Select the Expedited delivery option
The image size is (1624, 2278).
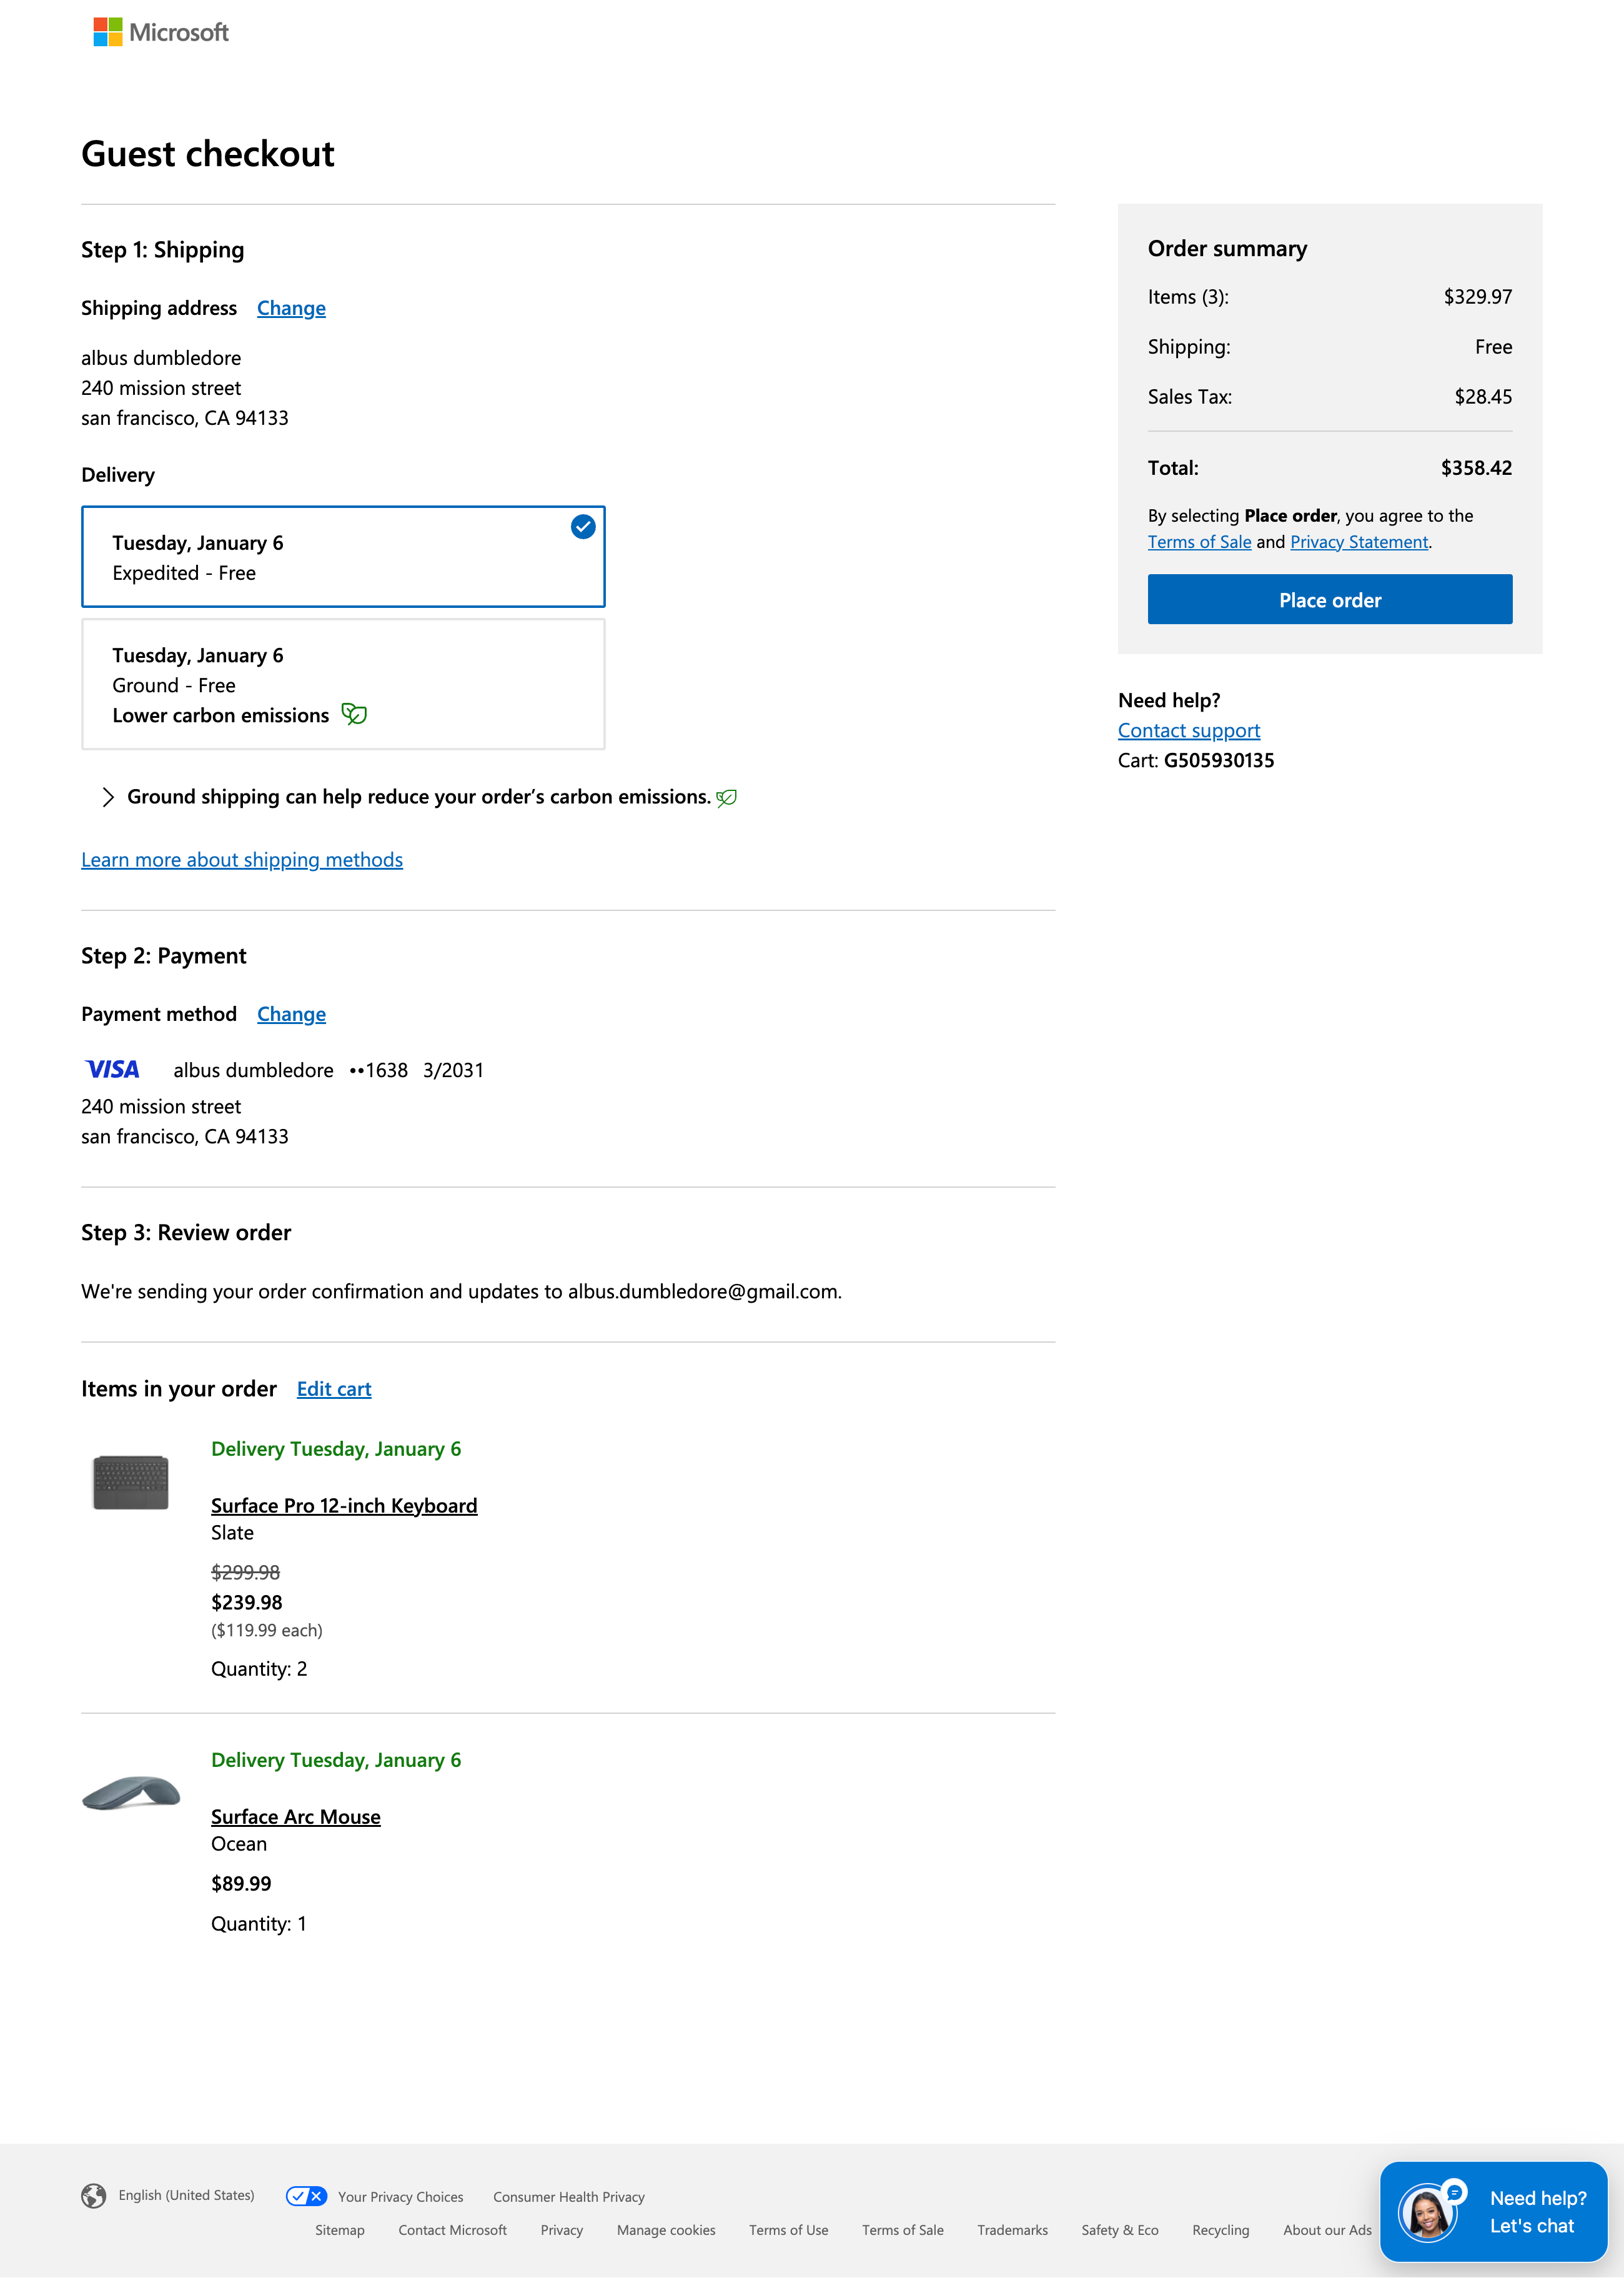pos(343,557)
